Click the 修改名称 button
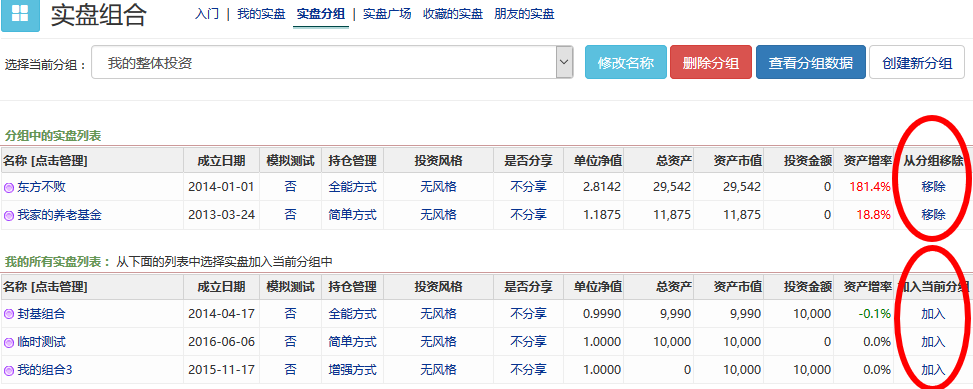This screenshot has width=973, height=389. (x=626, y=62)
